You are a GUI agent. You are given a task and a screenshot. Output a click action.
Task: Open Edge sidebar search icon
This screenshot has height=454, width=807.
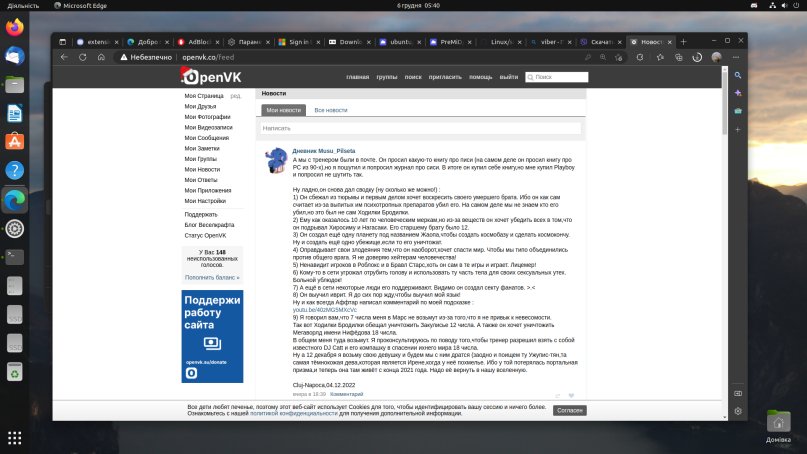coord(738,75)
